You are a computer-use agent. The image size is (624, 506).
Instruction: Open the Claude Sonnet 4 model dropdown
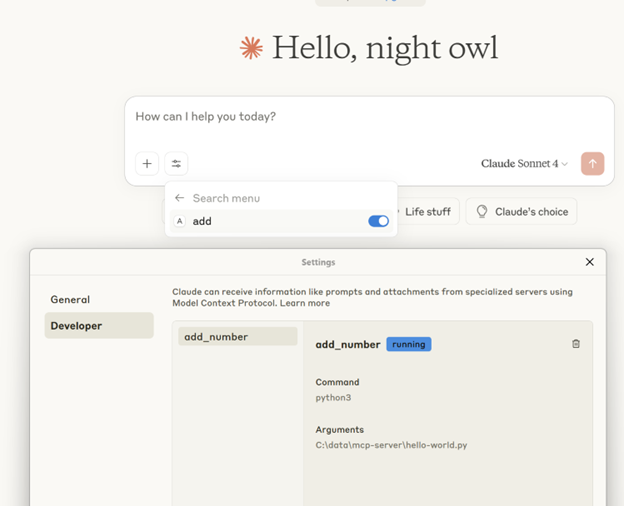tap(524, 164)
